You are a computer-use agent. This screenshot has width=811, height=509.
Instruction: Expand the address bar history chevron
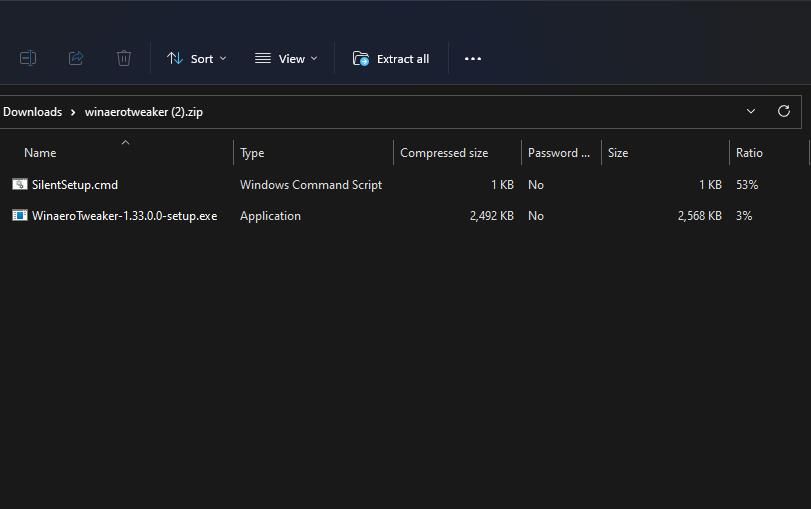pos(751,111)
